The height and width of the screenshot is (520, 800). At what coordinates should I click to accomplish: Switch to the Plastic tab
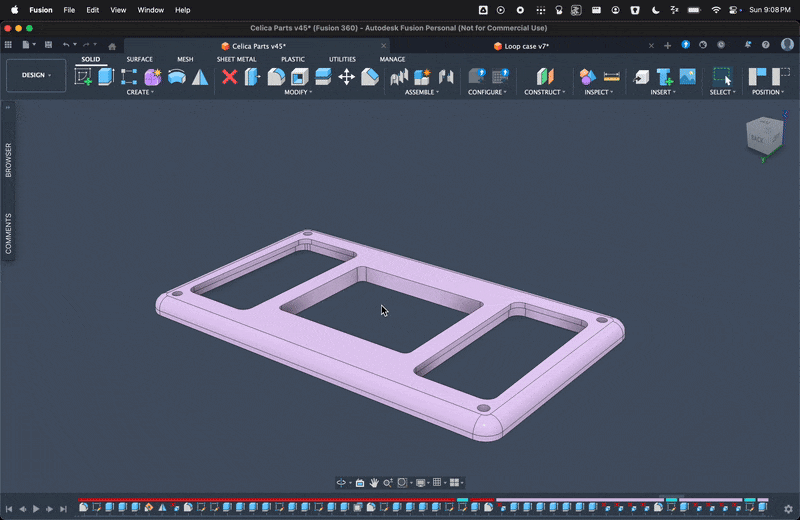click(x=293, y=59)
